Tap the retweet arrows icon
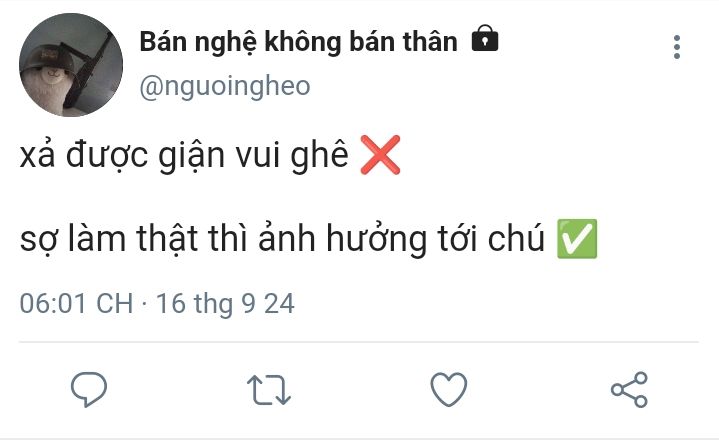The image size is (719, 442). pyautogui.click(x=269, y=390)
